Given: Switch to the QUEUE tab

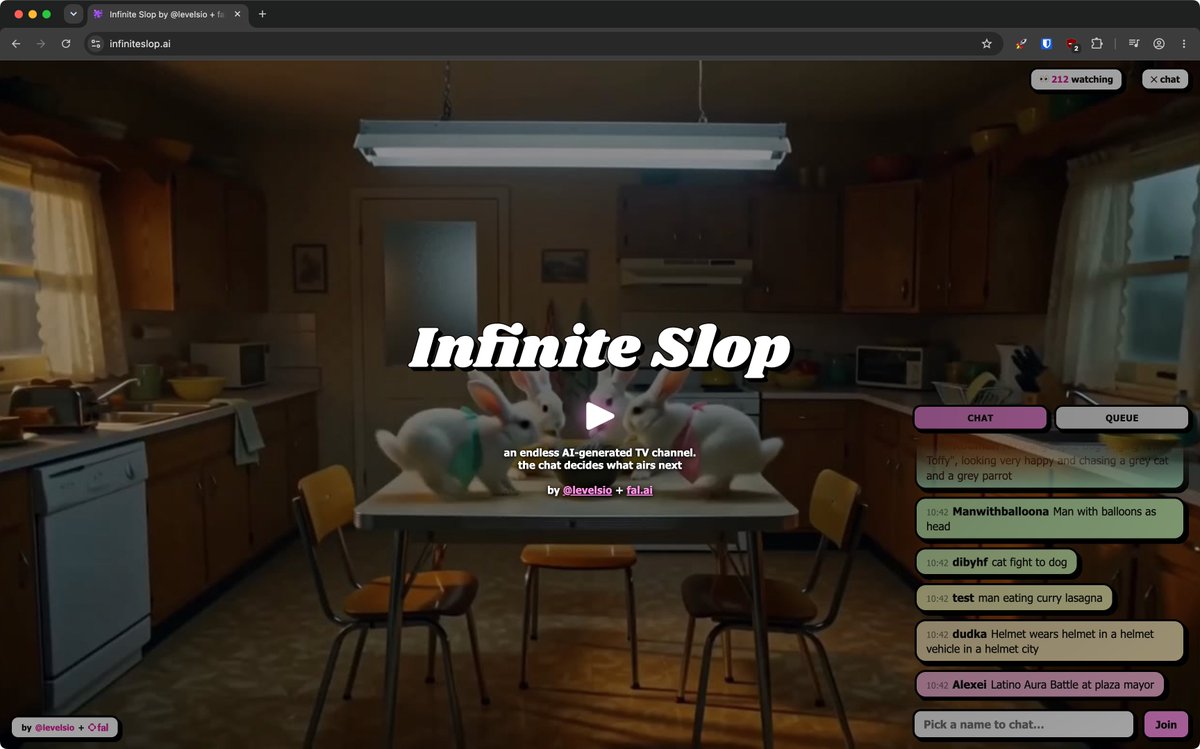Looking at the screenshot, I should tap(1122, 418).
